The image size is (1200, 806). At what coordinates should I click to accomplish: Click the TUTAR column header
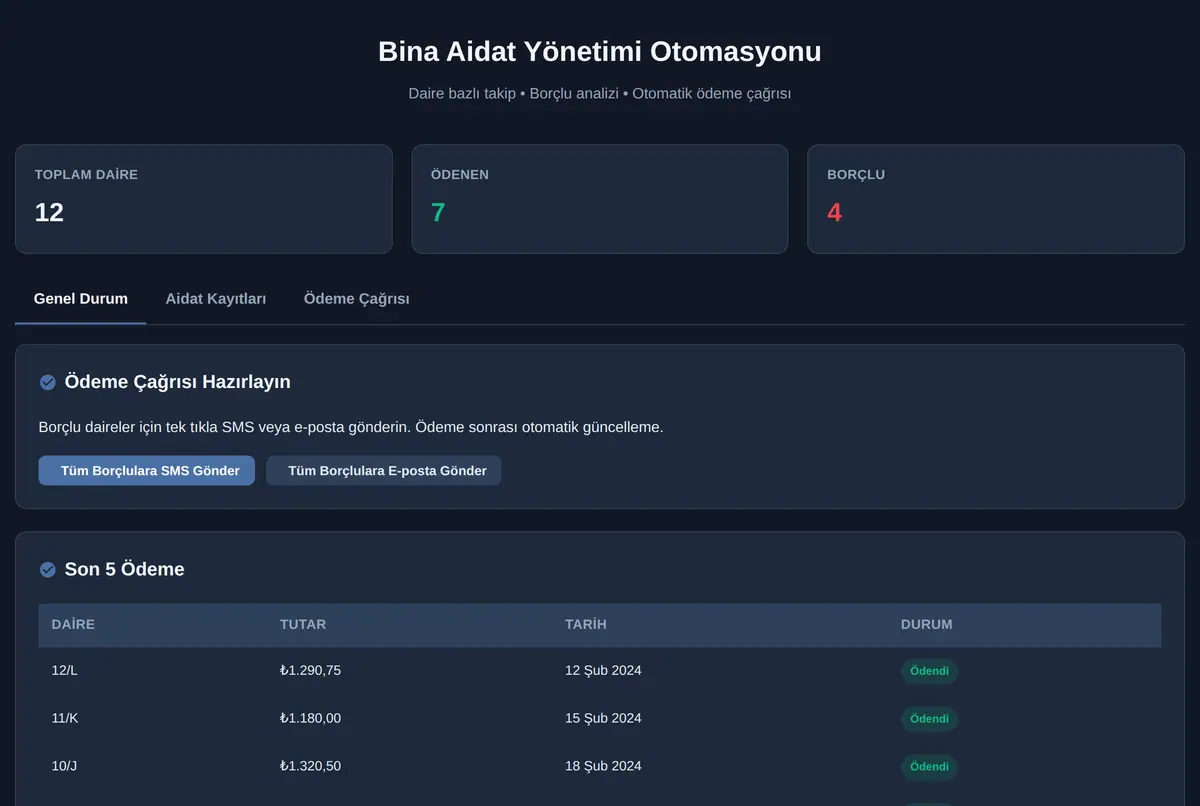[303, 624]
